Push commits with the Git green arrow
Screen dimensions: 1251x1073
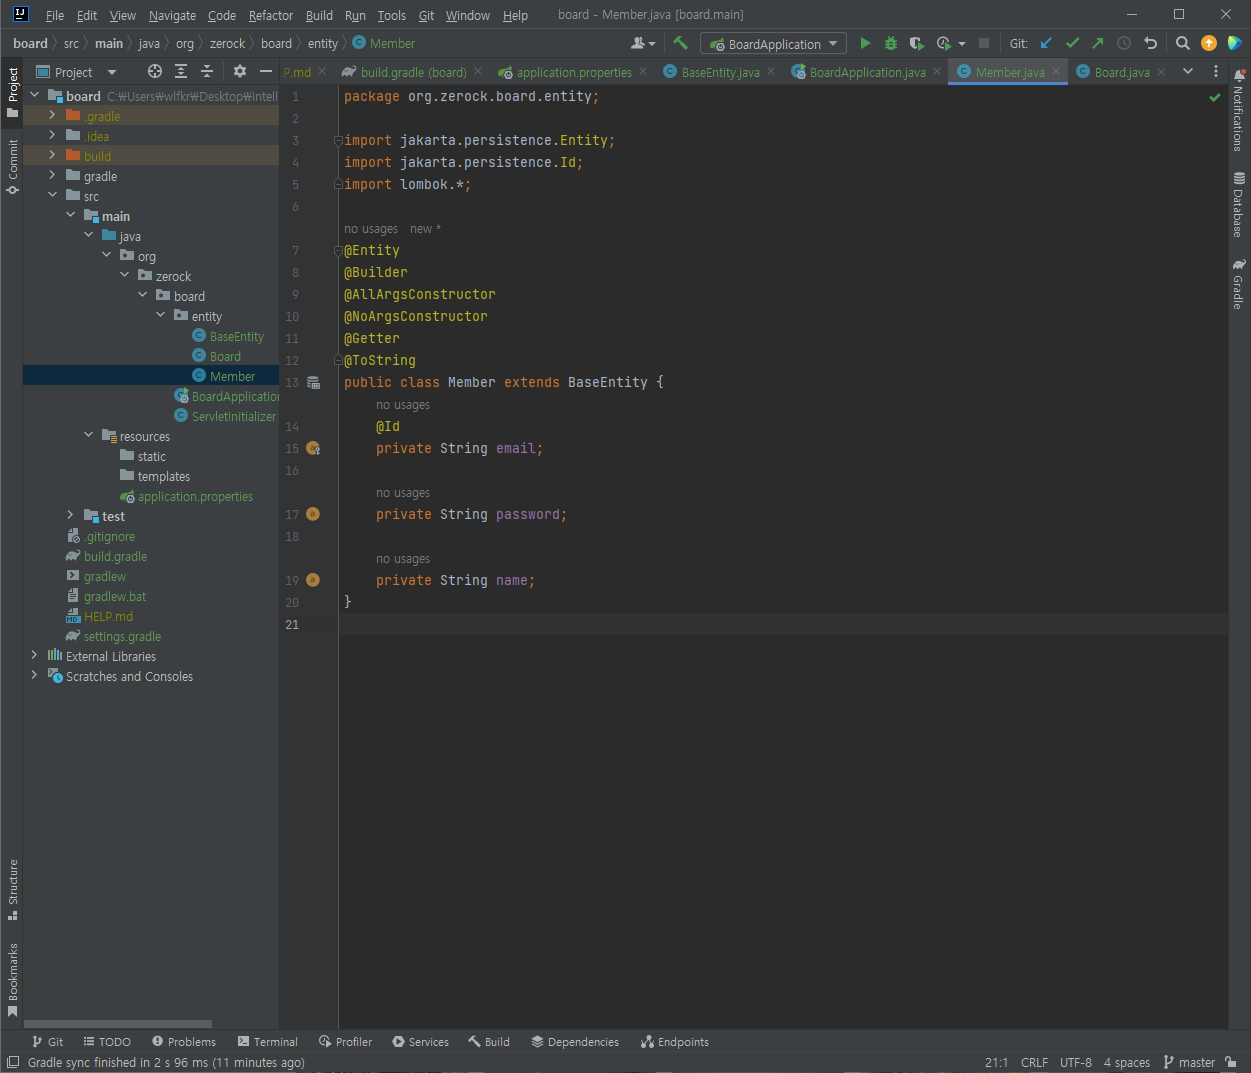click(1098, 43)
